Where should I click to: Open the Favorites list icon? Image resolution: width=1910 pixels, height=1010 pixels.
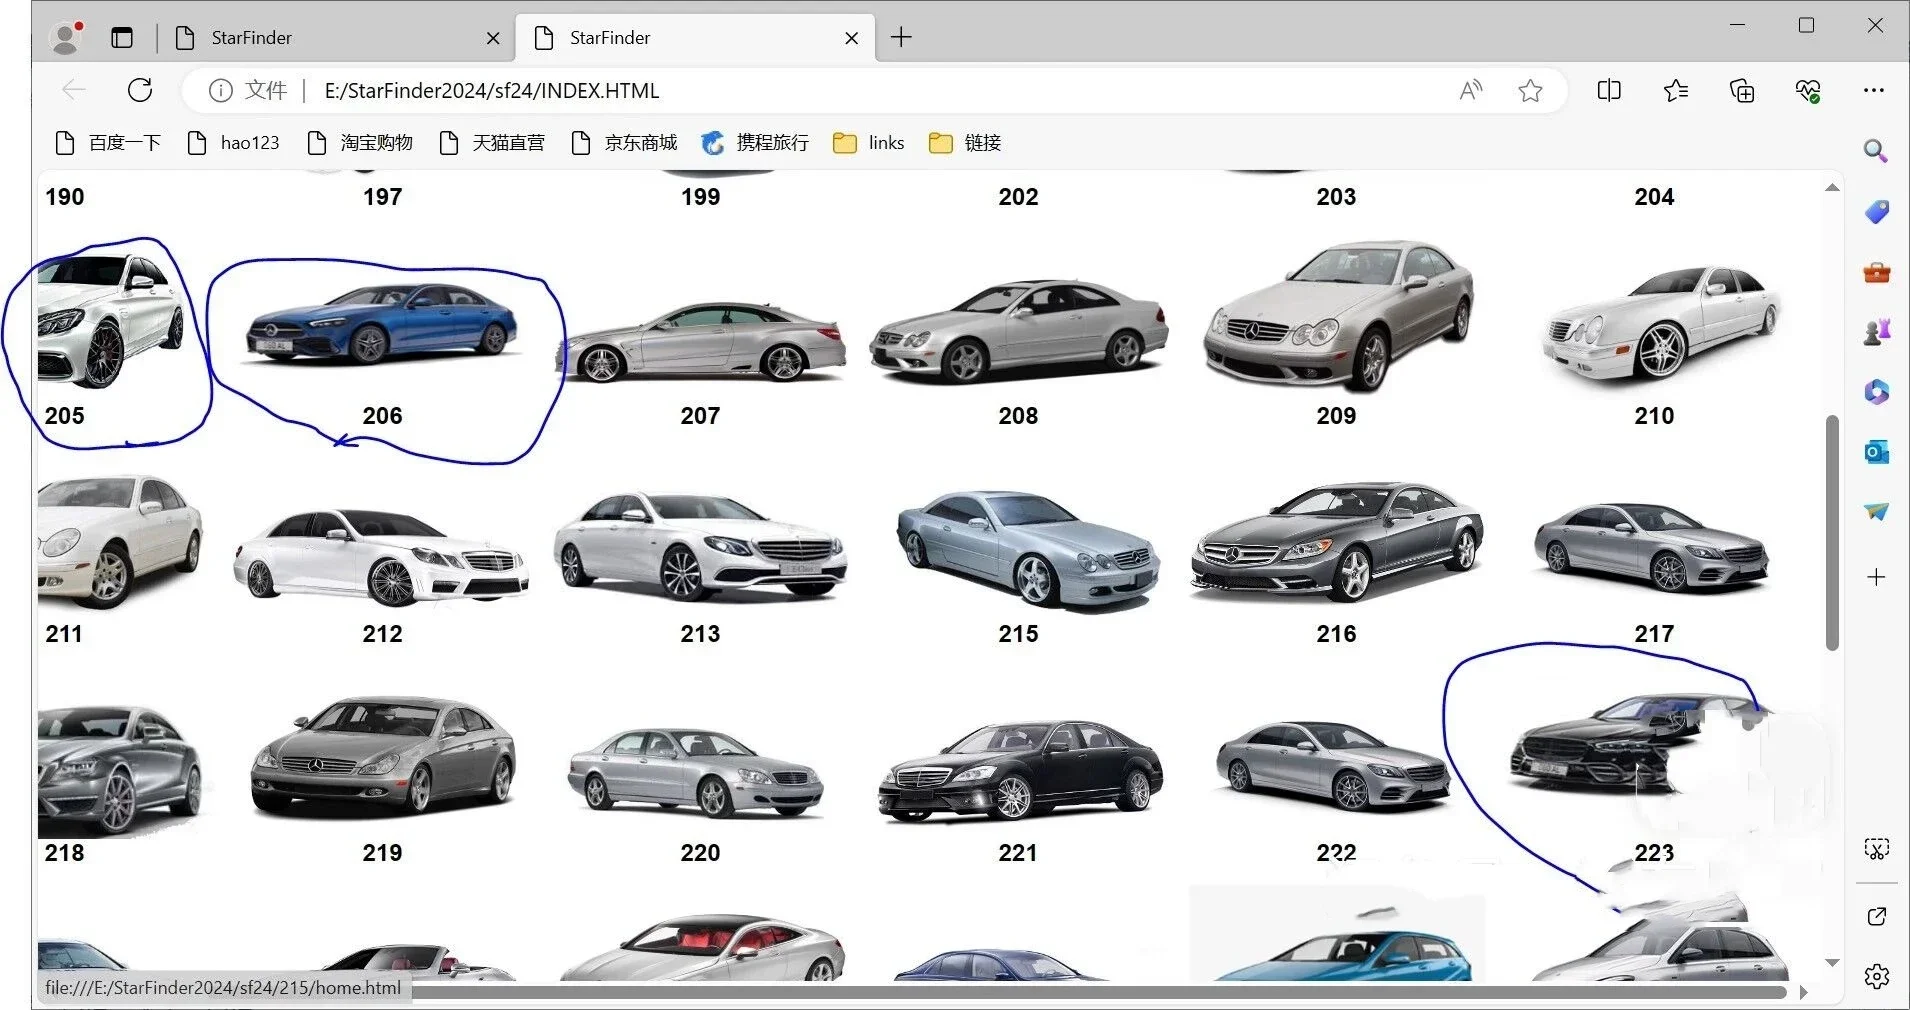(1676, 90)
